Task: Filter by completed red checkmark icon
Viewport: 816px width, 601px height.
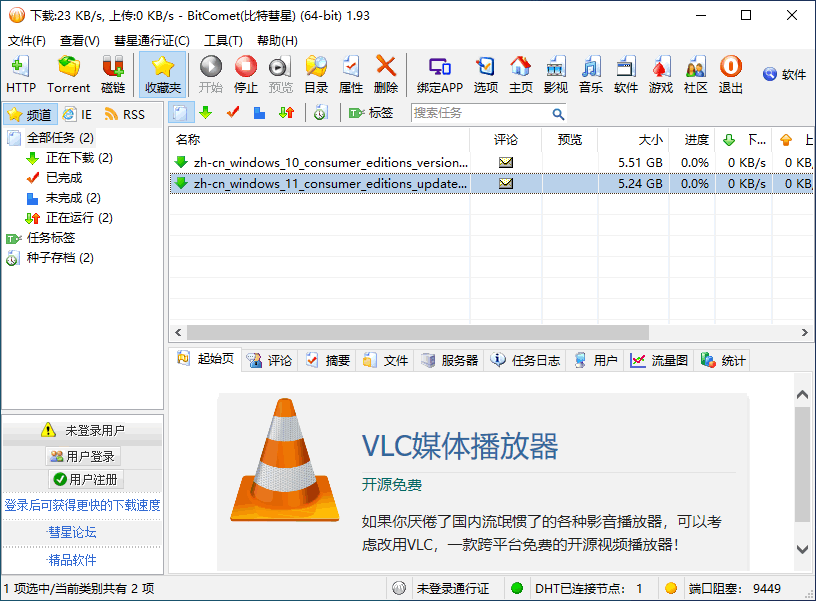Action: (x=233, y=112)
